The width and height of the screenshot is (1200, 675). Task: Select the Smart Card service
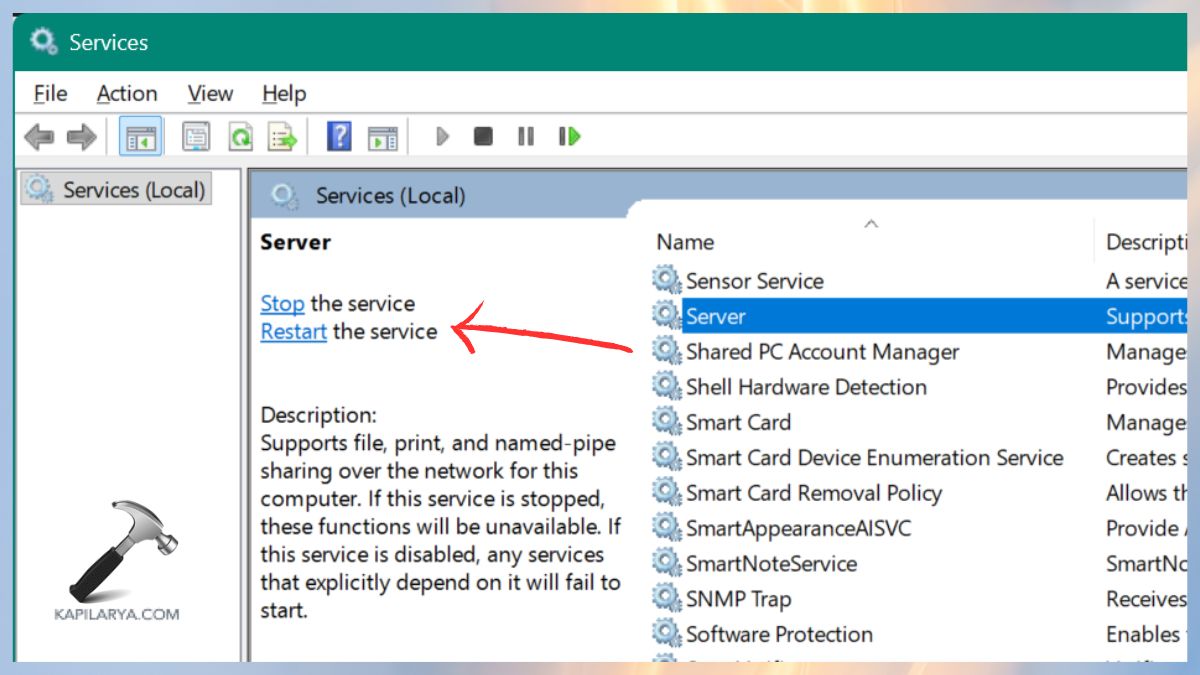click(737, 422)
